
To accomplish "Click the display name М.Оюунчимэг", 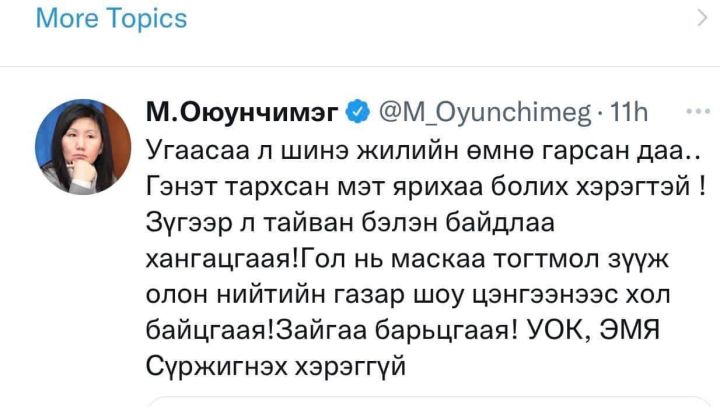I will [x=240, y=114].
